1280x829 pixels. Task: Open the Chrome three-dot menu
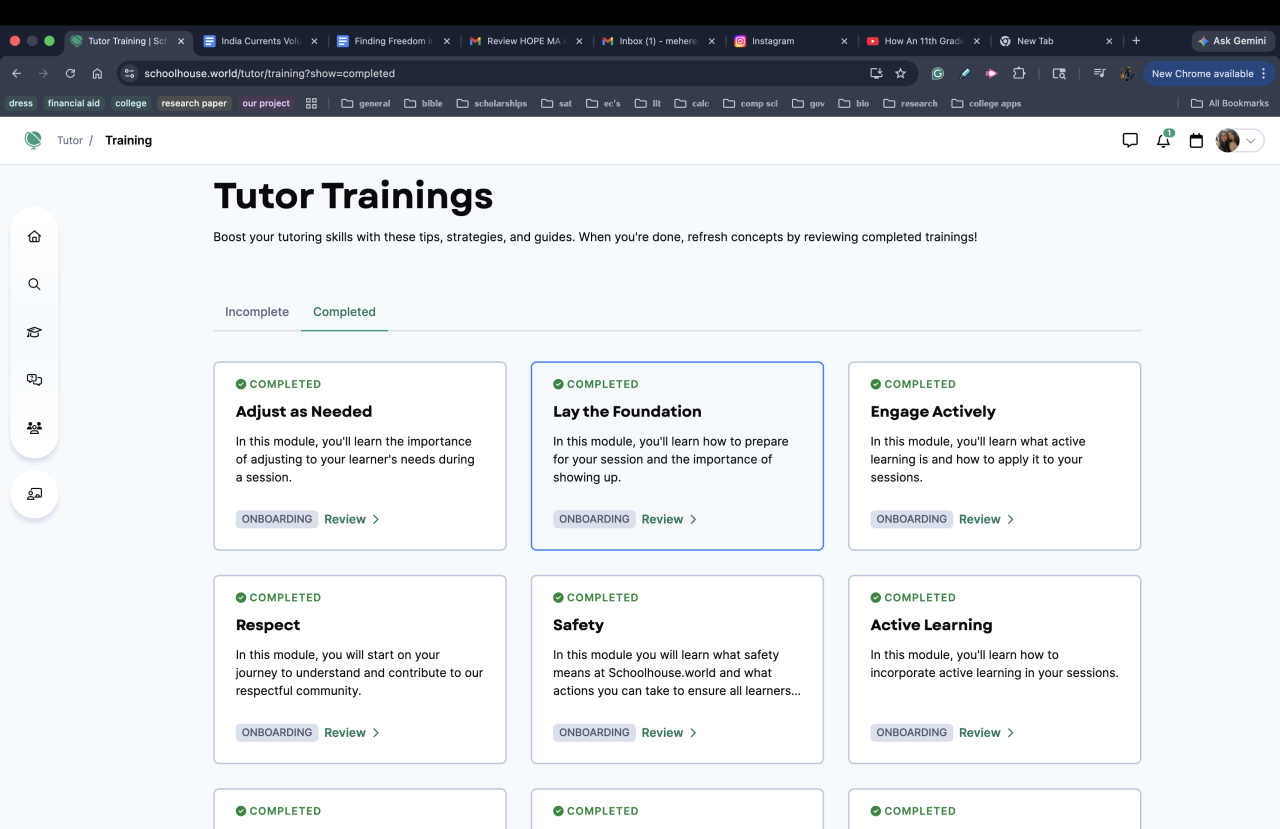click(1264, 73)
